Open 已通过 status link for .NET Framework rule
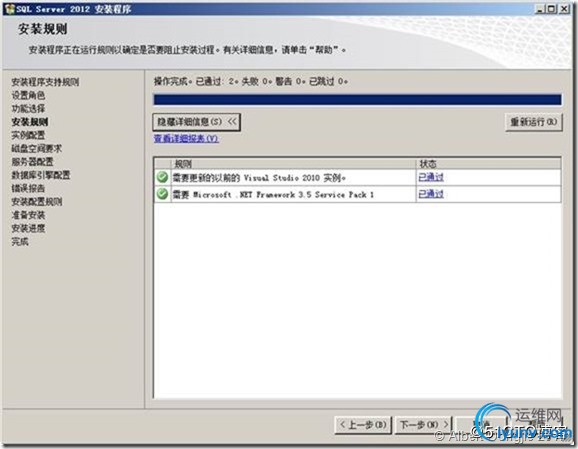This screenshot has width=578, height=449. pos(431,194)
